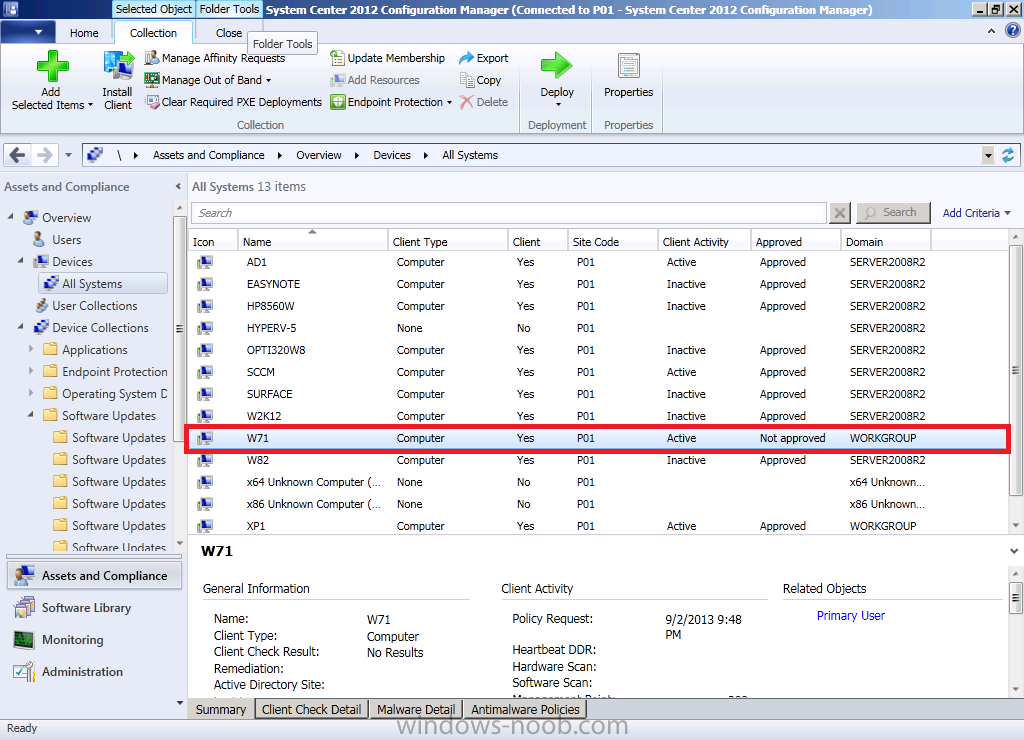Click Clear Required PXE Deployments
Screen dimensions: 1024x740
pos(234,102)
